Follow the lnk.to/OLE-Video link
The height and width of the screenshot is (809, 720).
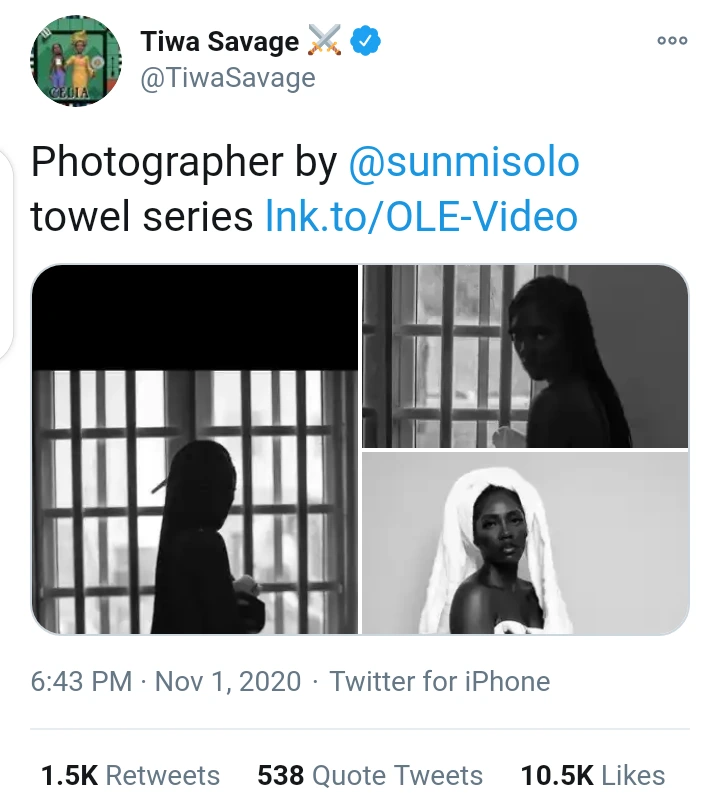421,215
